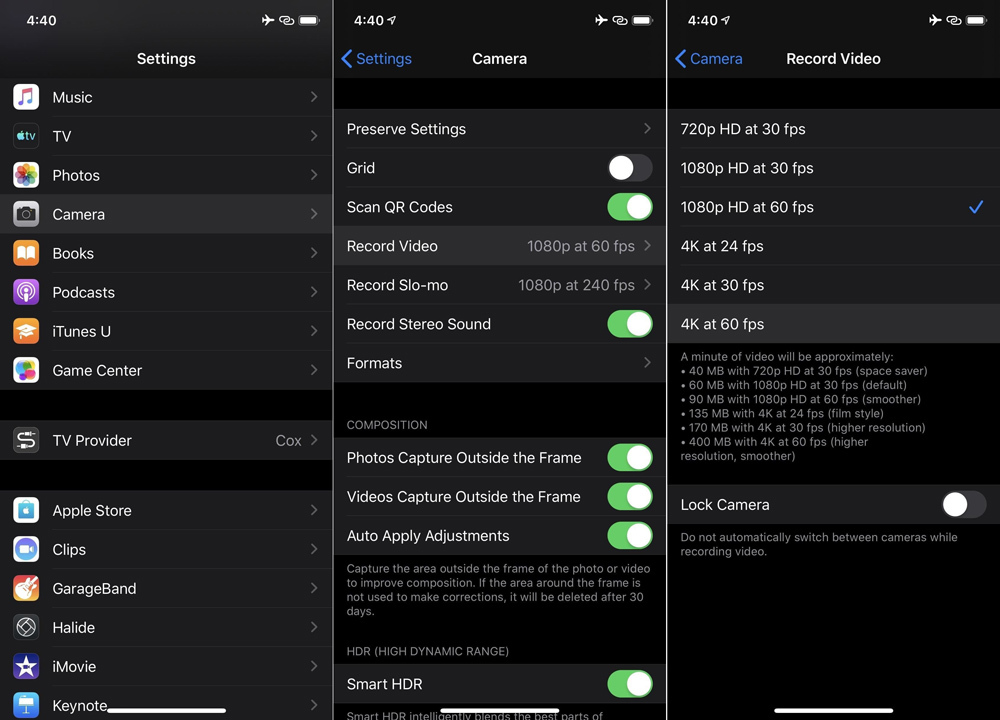Image resolution: width=1000 pixels, height=720 pixels.
Task: Open the Books settings row
Action: tap(166, 253)
